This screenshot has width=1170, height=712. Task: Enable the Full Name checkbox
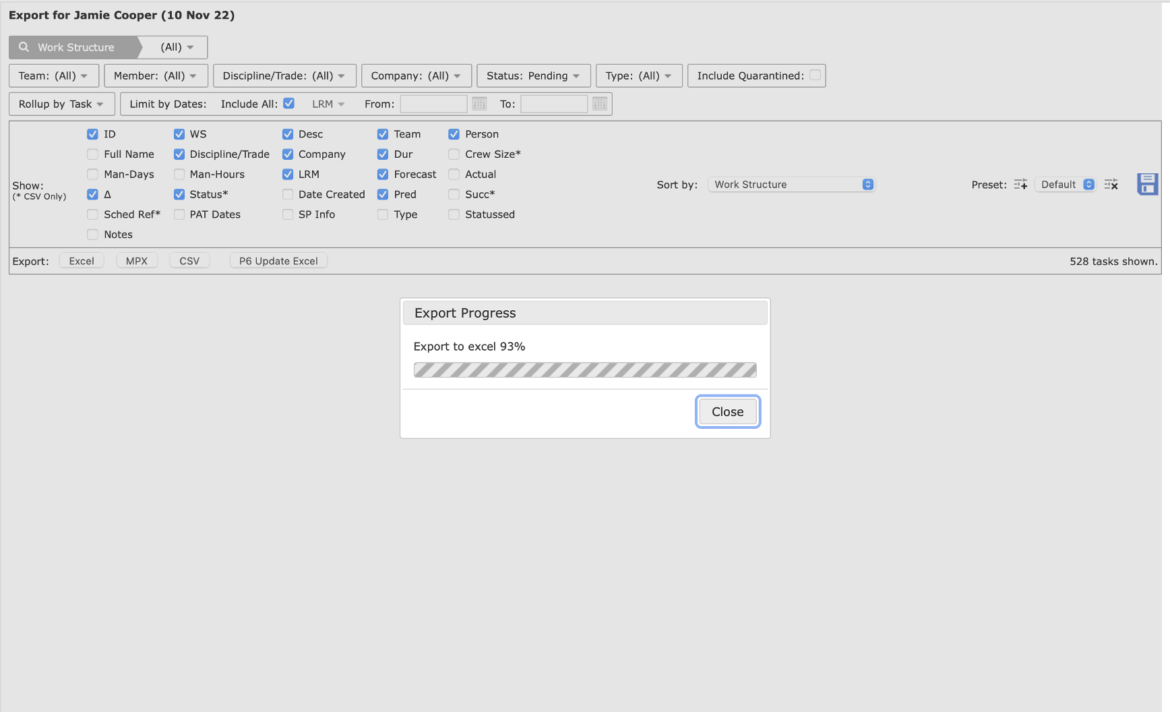(93, 154)
